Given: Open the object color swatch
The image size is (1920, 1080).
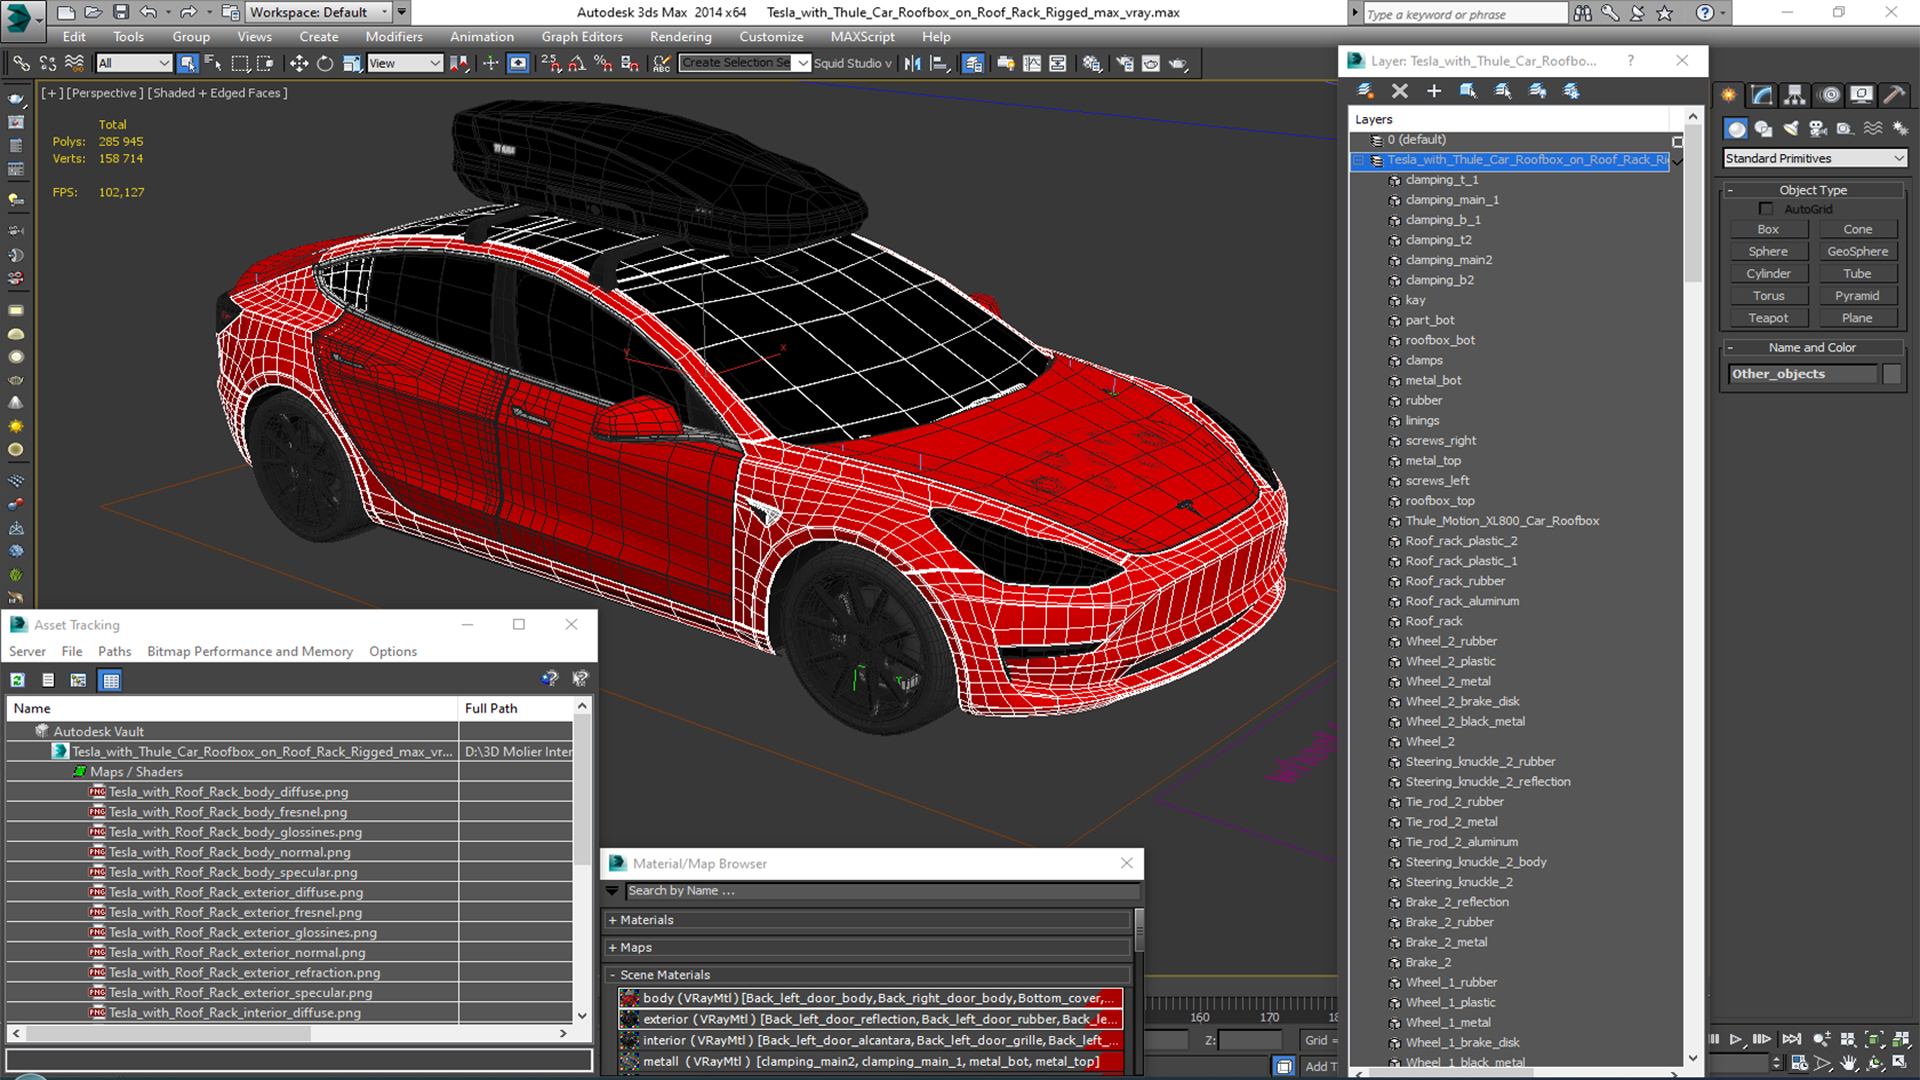Looking at the screenshot, I should [1891, 374].
